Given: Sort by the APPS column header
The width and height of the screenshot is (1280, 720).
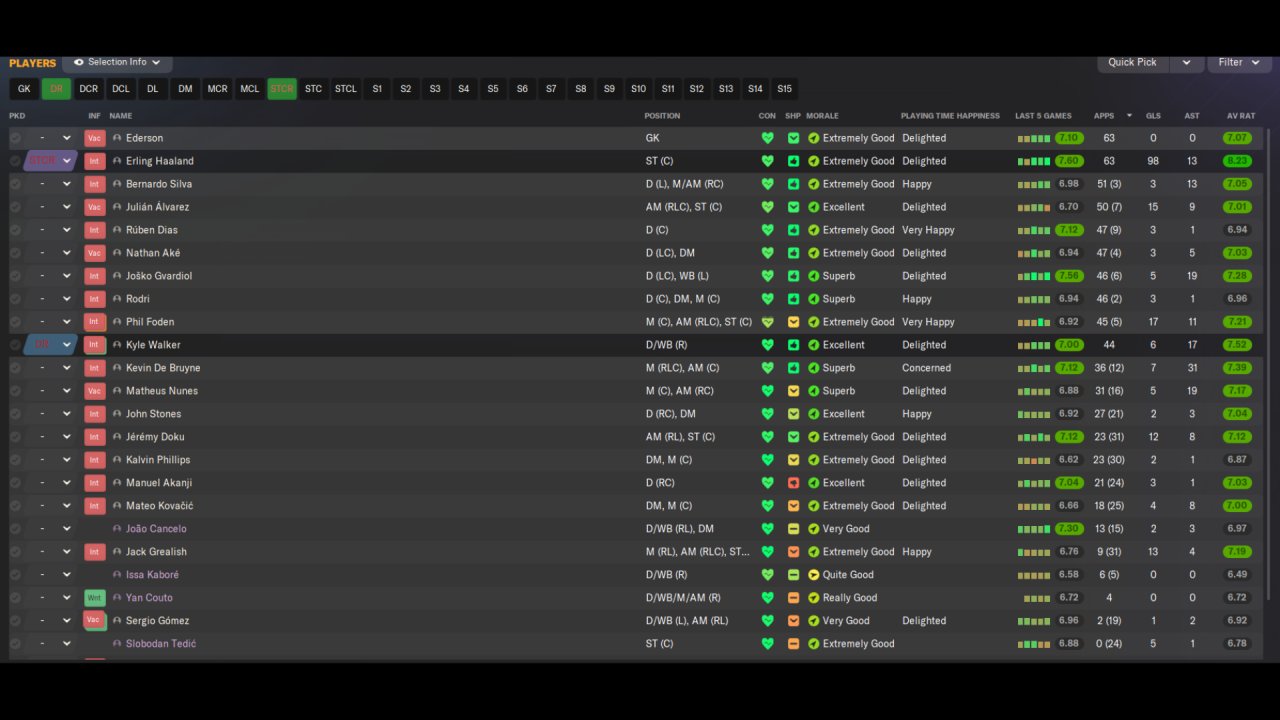Looking at the screenshot, I should tap(1104, 116).
